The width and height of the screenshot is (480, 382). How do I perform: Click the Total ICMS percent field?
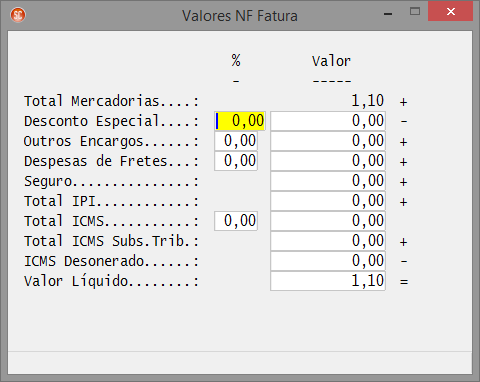(236, 221)
